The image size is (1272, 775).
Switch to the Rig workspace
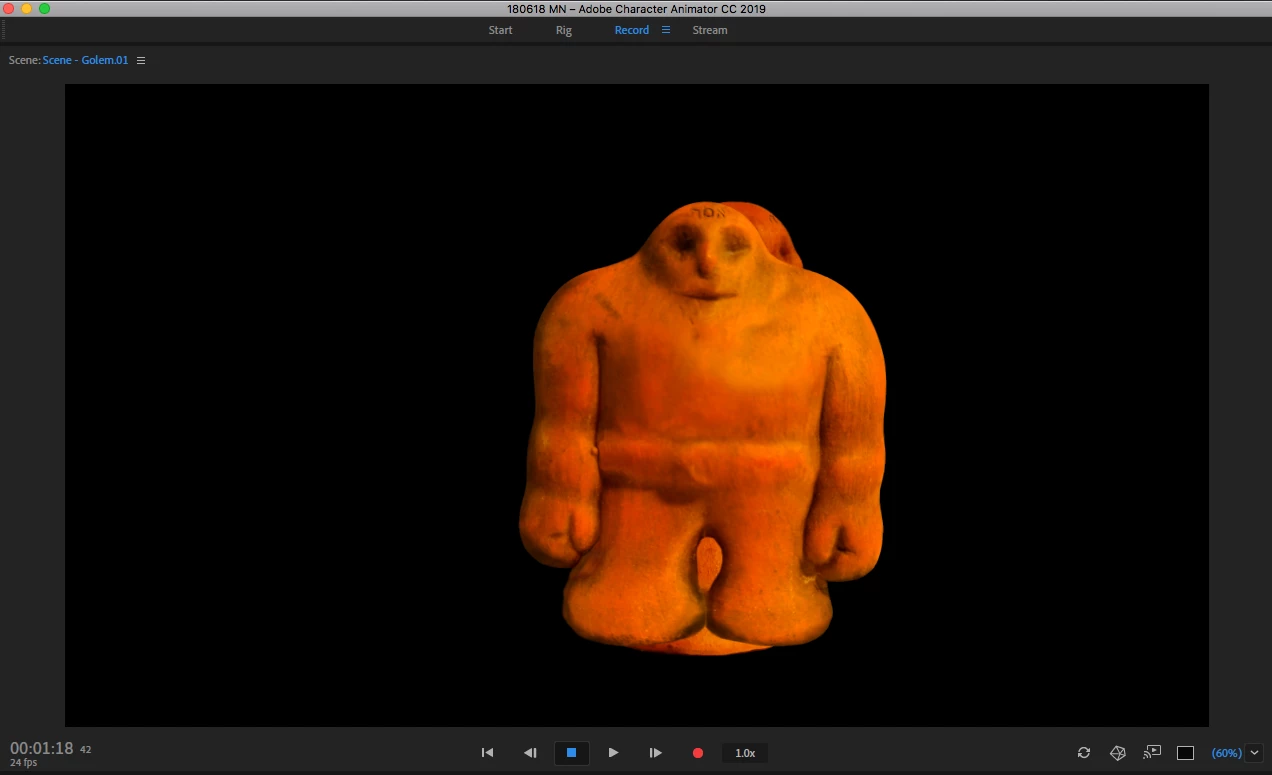pyautogui.click(x=564, y=30)
